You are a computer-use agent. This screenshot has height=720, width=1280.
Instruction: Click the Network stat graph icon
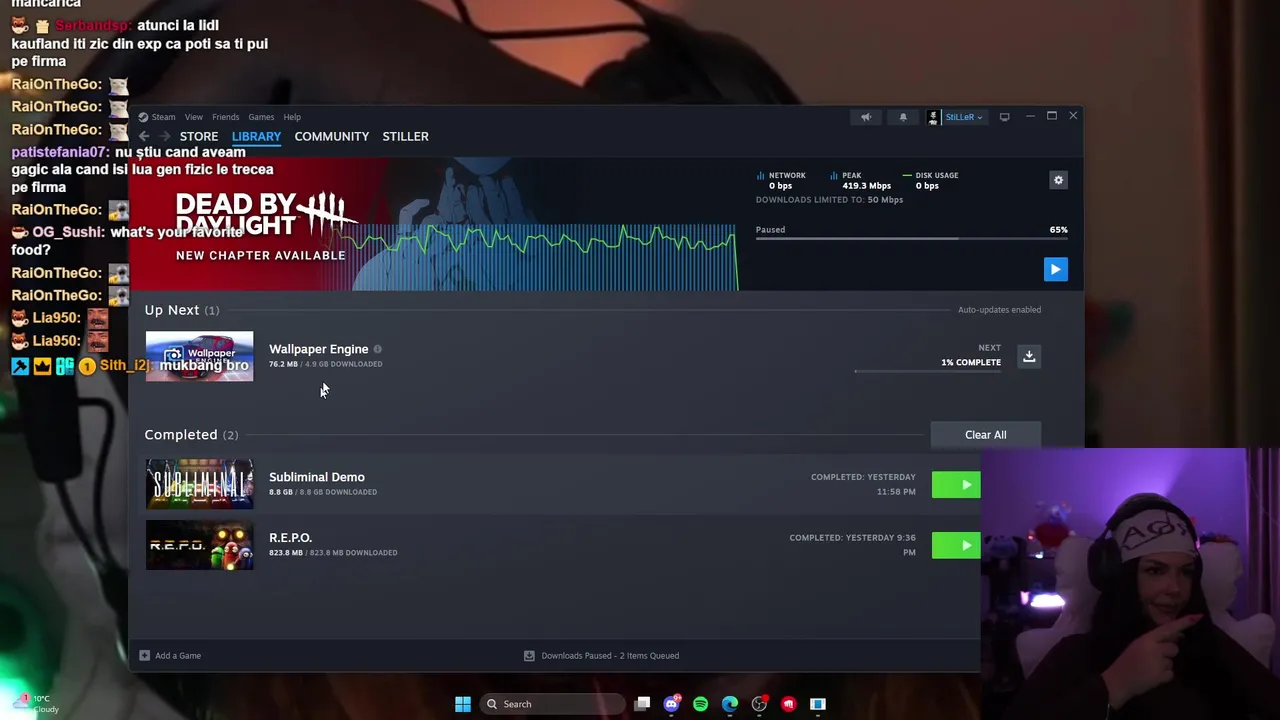[761, 175]
